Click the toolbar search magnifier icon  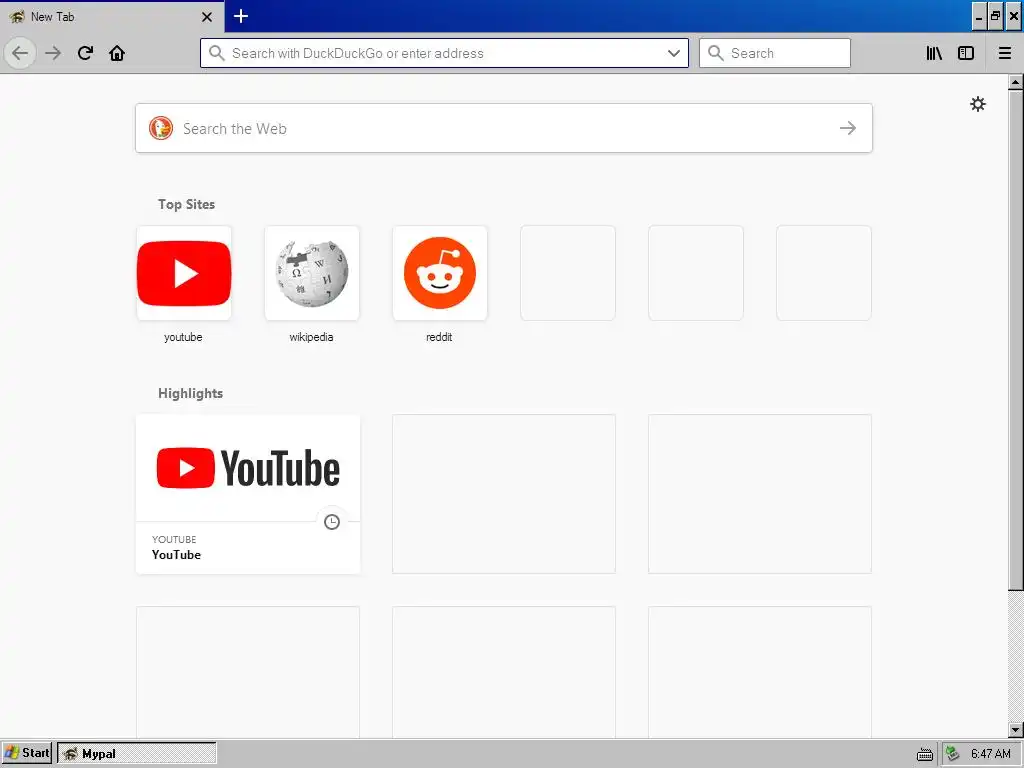click(x=716, y=53)
